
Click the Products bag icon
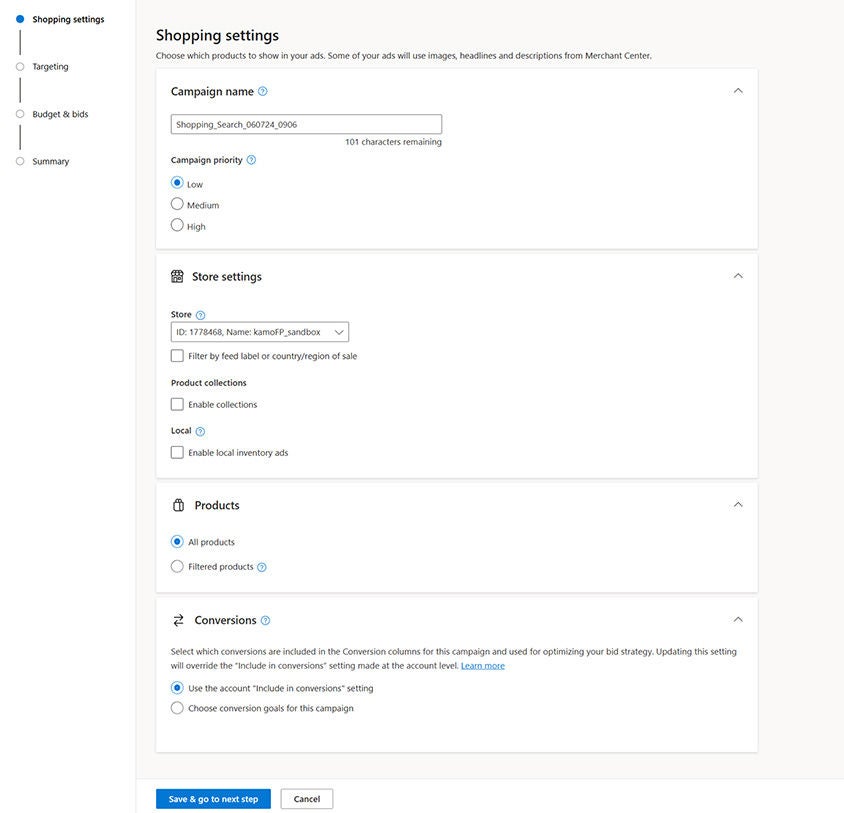click(178, 505)
